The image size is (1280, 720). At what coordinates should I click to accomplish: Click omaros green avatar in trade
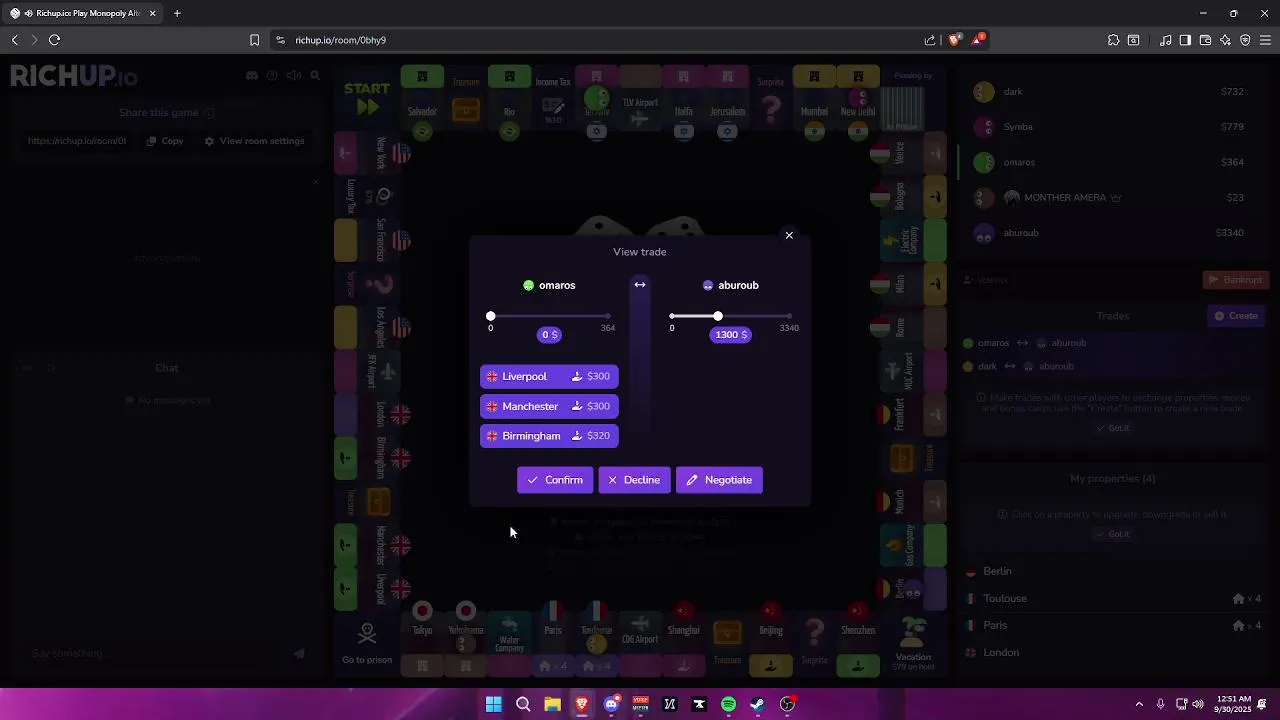(529, 285)
